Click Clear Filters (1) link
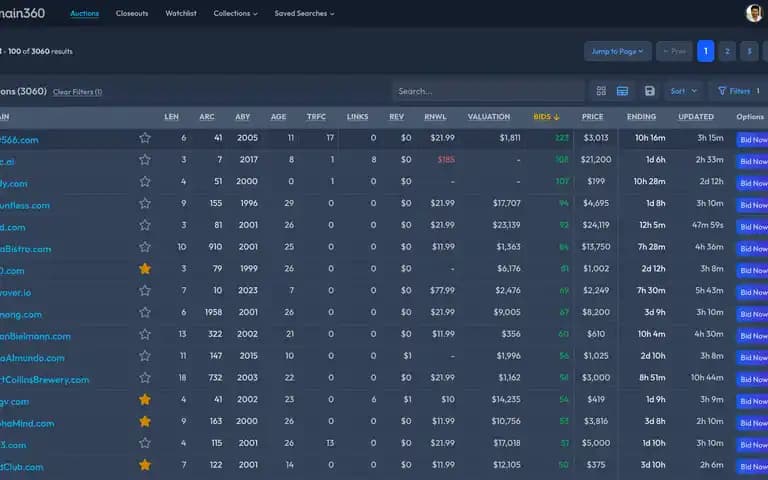Image resolution: width=768 pixels, height=480 pixels. (x=77, y=92)
